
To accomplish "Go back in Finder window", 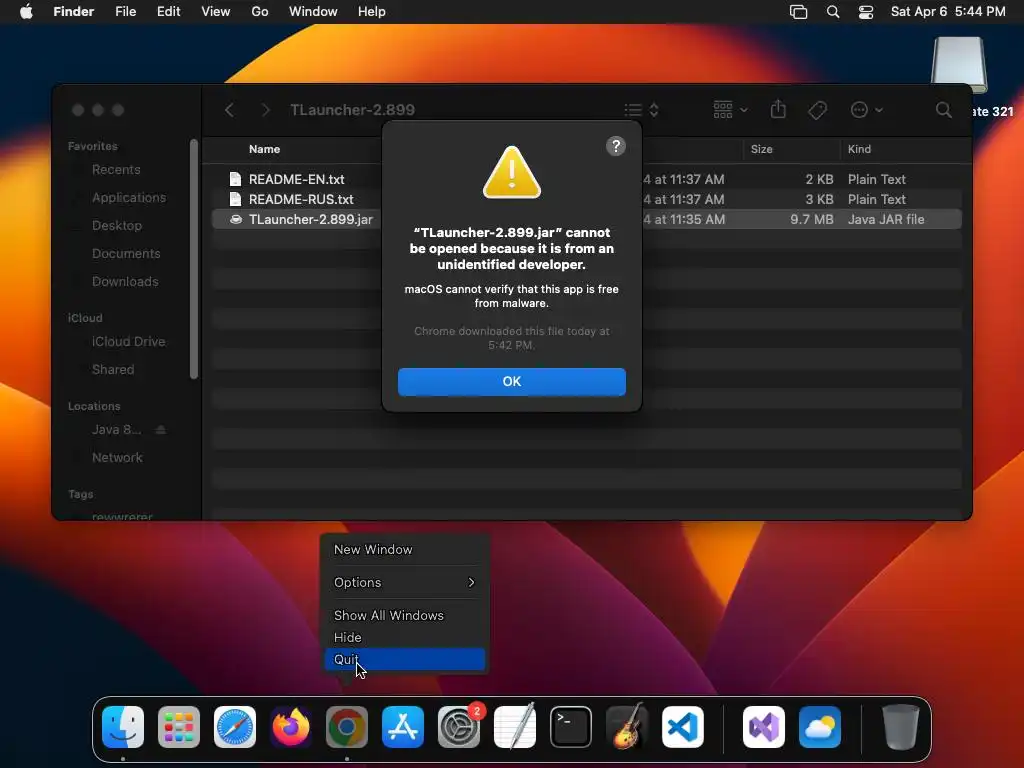I will [x=229, y=110].
